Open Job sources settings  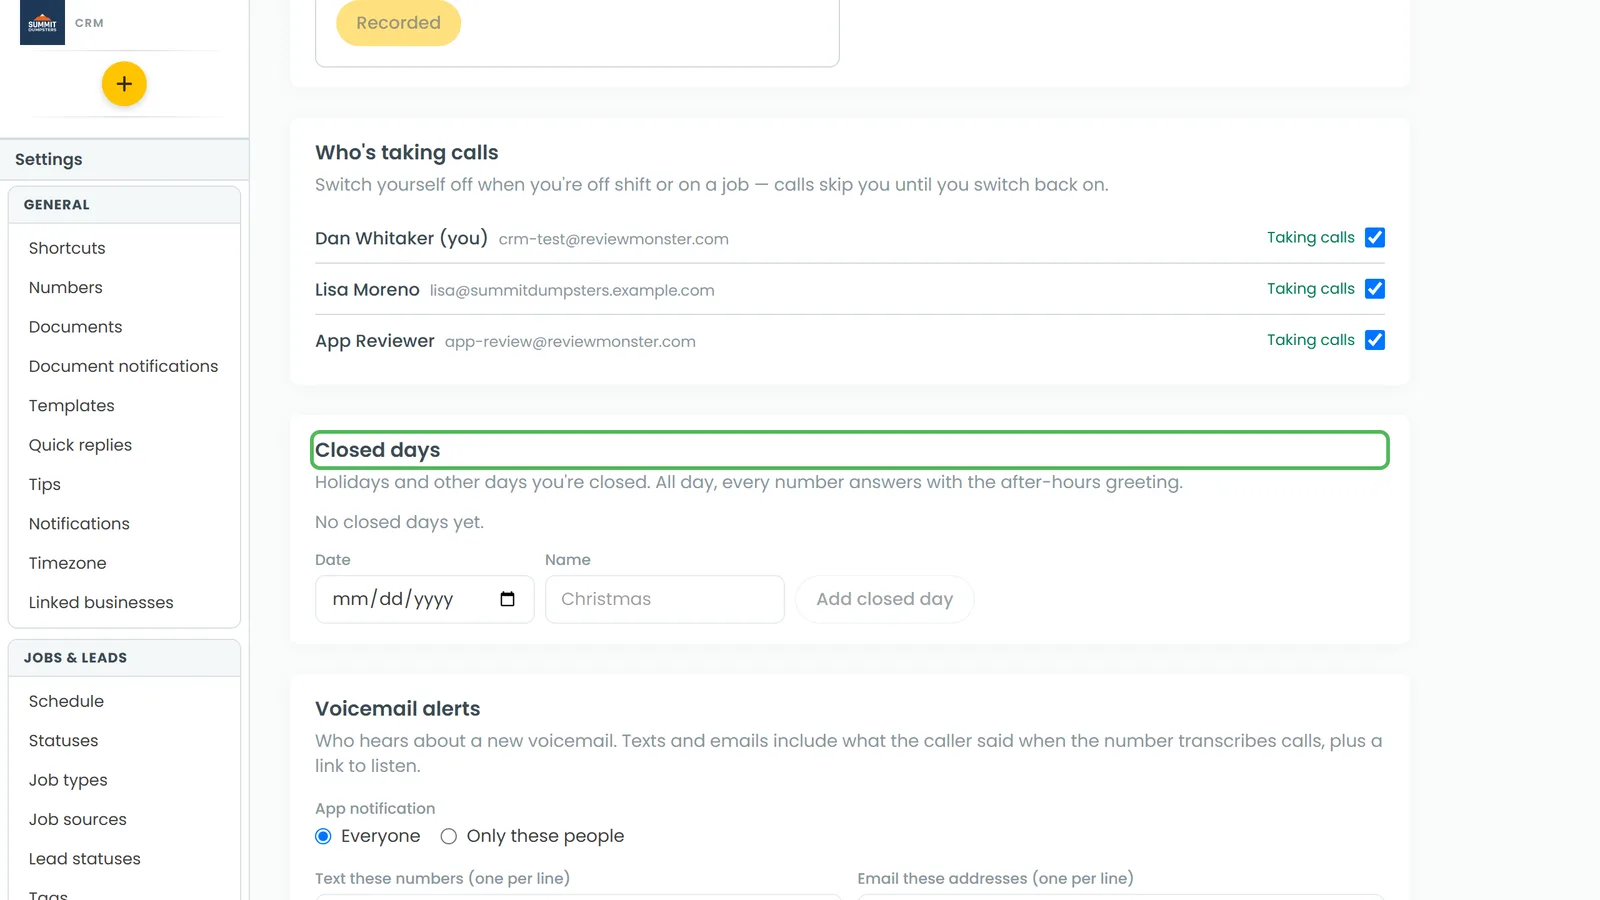click(x=78, y=819)
